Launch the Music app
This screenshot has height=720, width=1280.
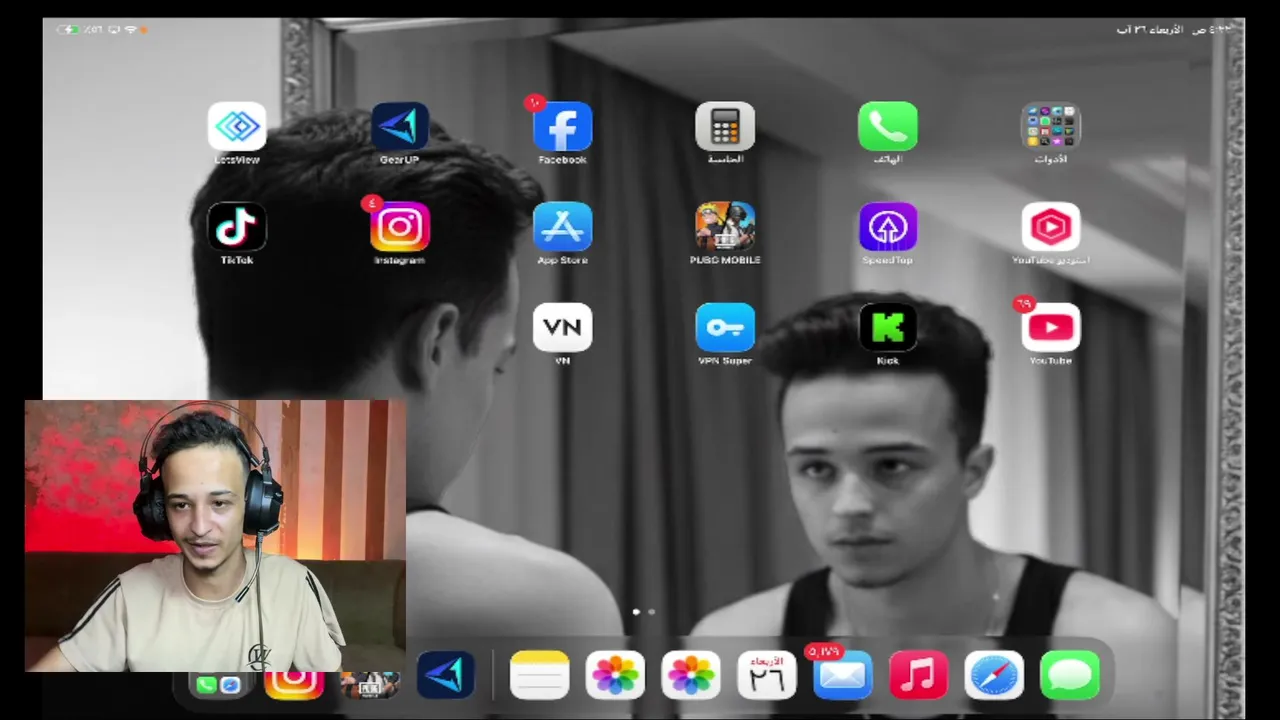coord(918,675)
